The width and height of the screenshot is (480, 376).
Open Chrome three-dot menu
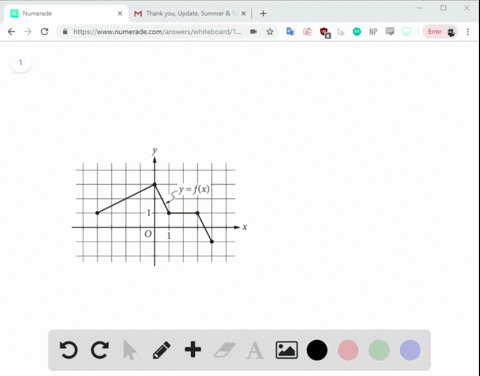click(468, 32)
